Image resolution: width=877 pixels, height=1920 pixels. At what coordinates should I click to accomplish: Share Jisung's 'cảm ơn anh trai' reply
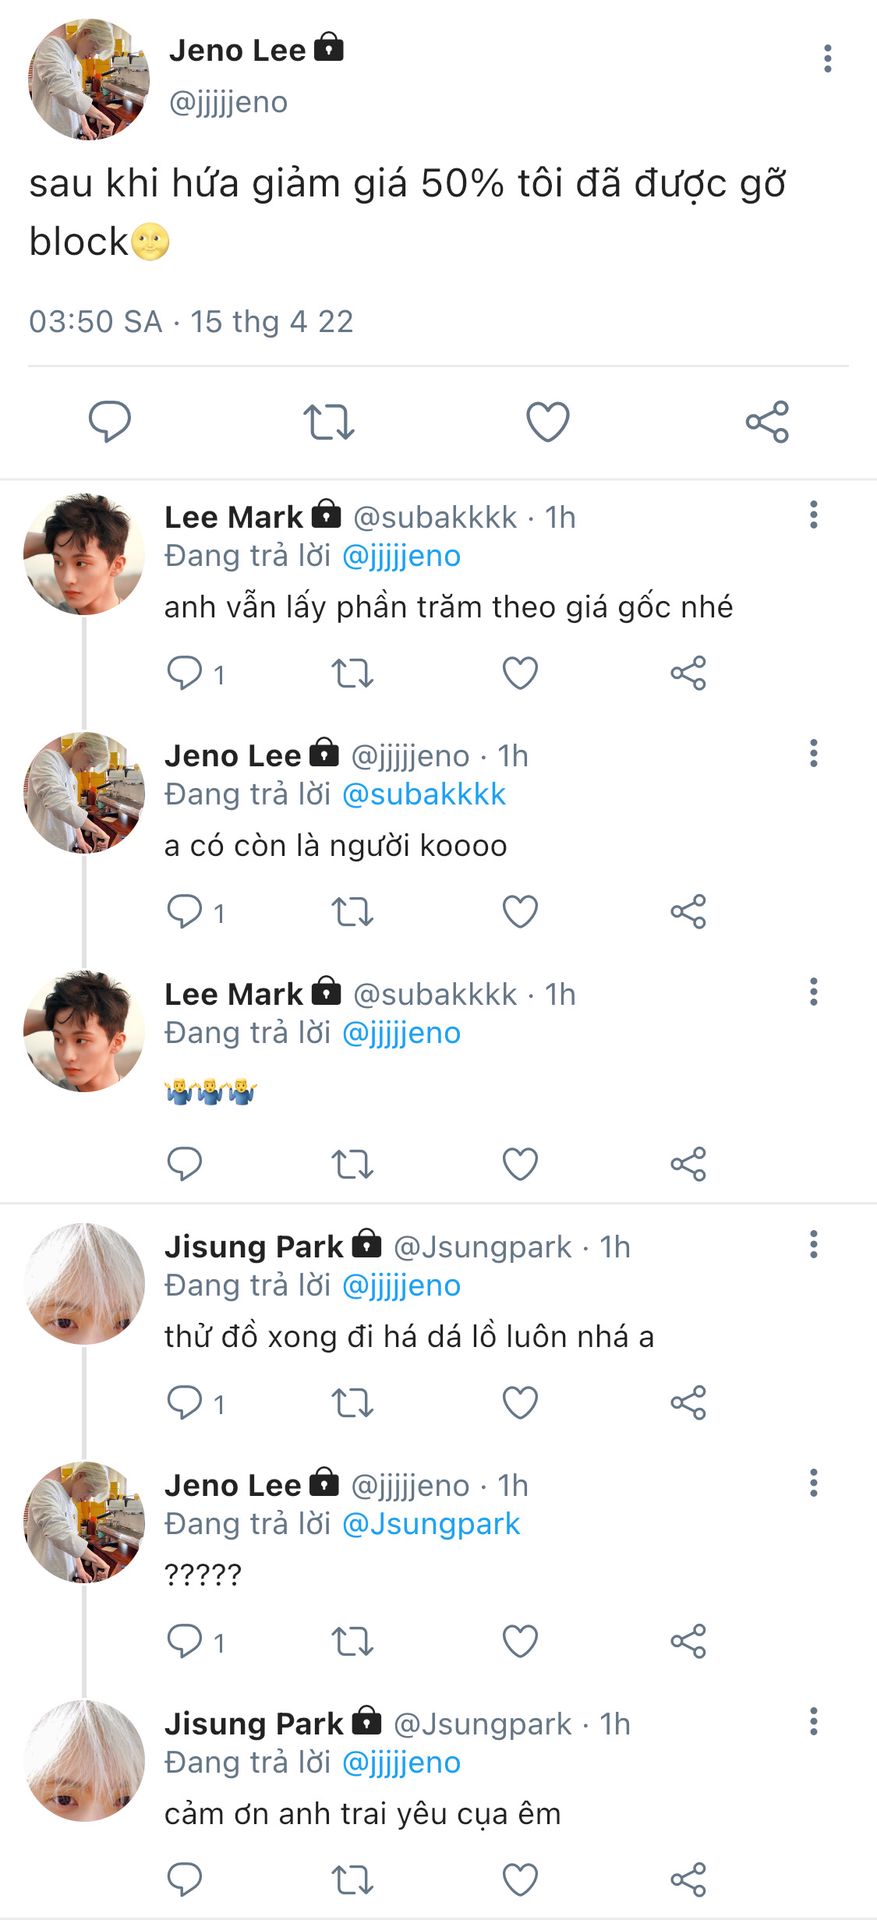pos(688,1880)
